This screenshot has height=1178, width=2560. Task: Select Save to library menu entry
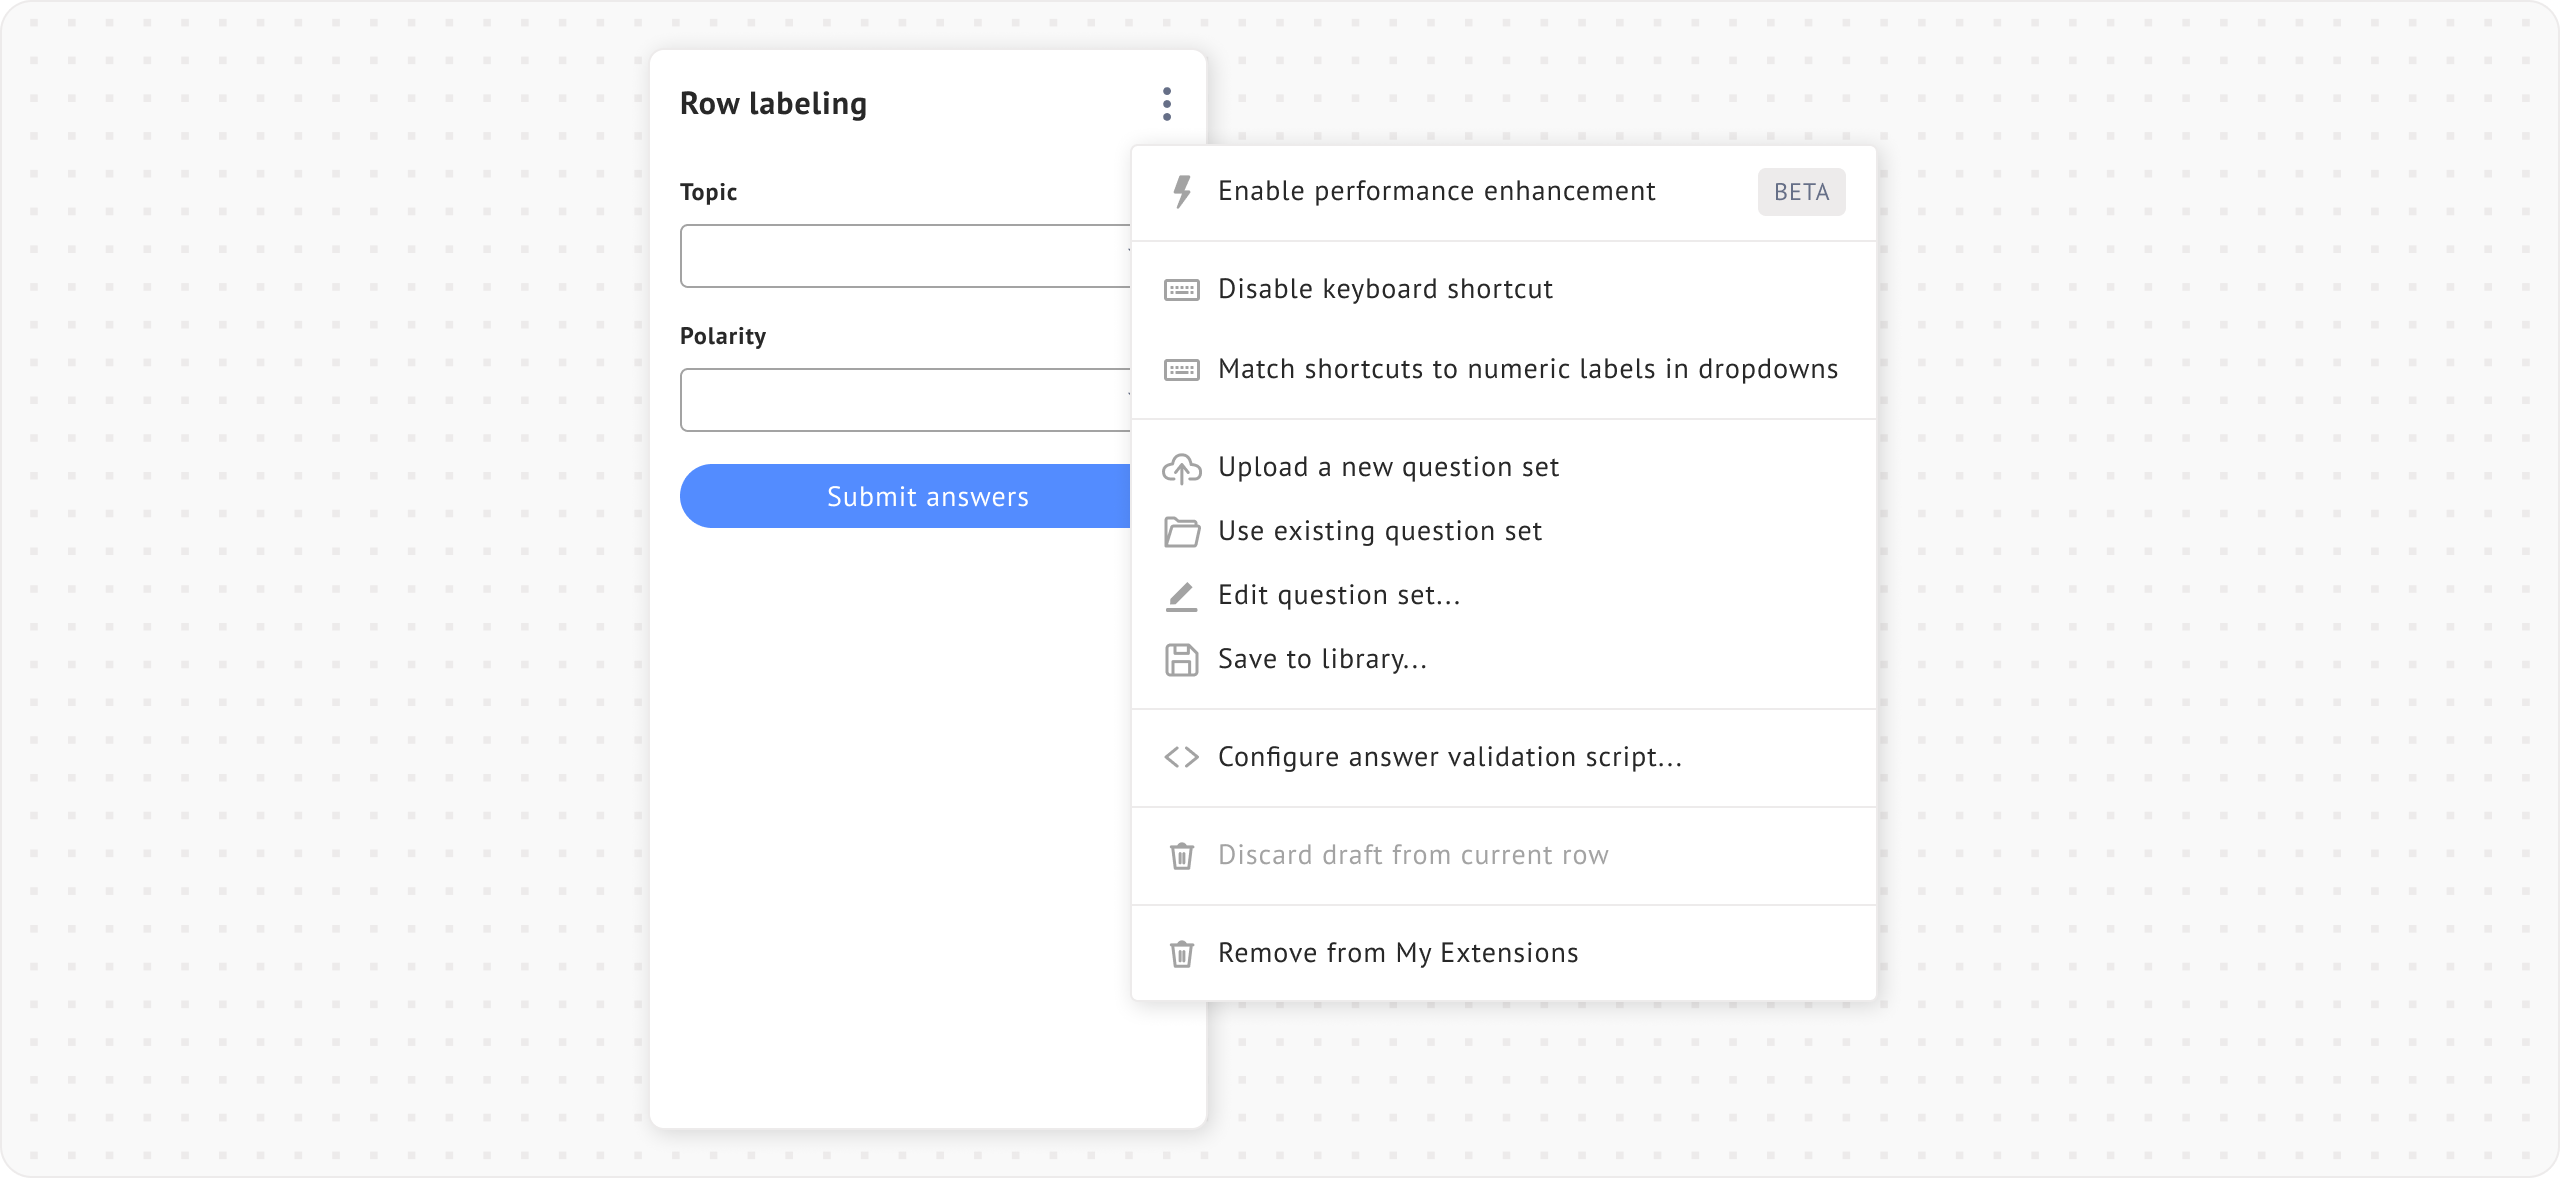click(1322, 660)
